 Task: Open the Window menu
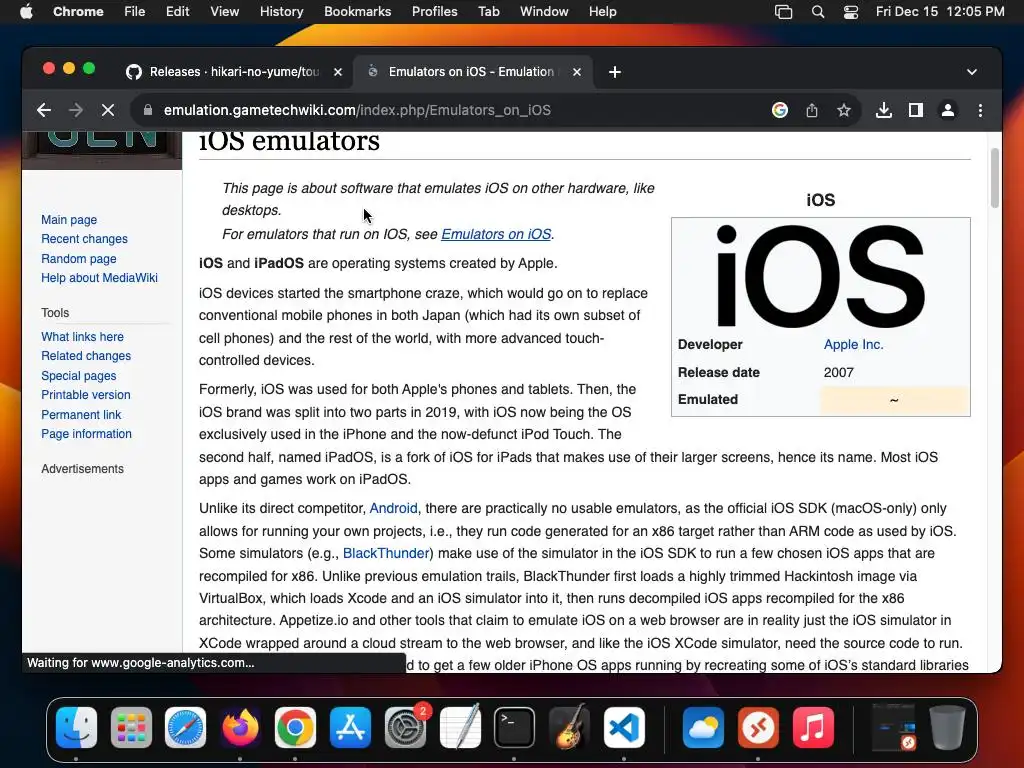544,11
